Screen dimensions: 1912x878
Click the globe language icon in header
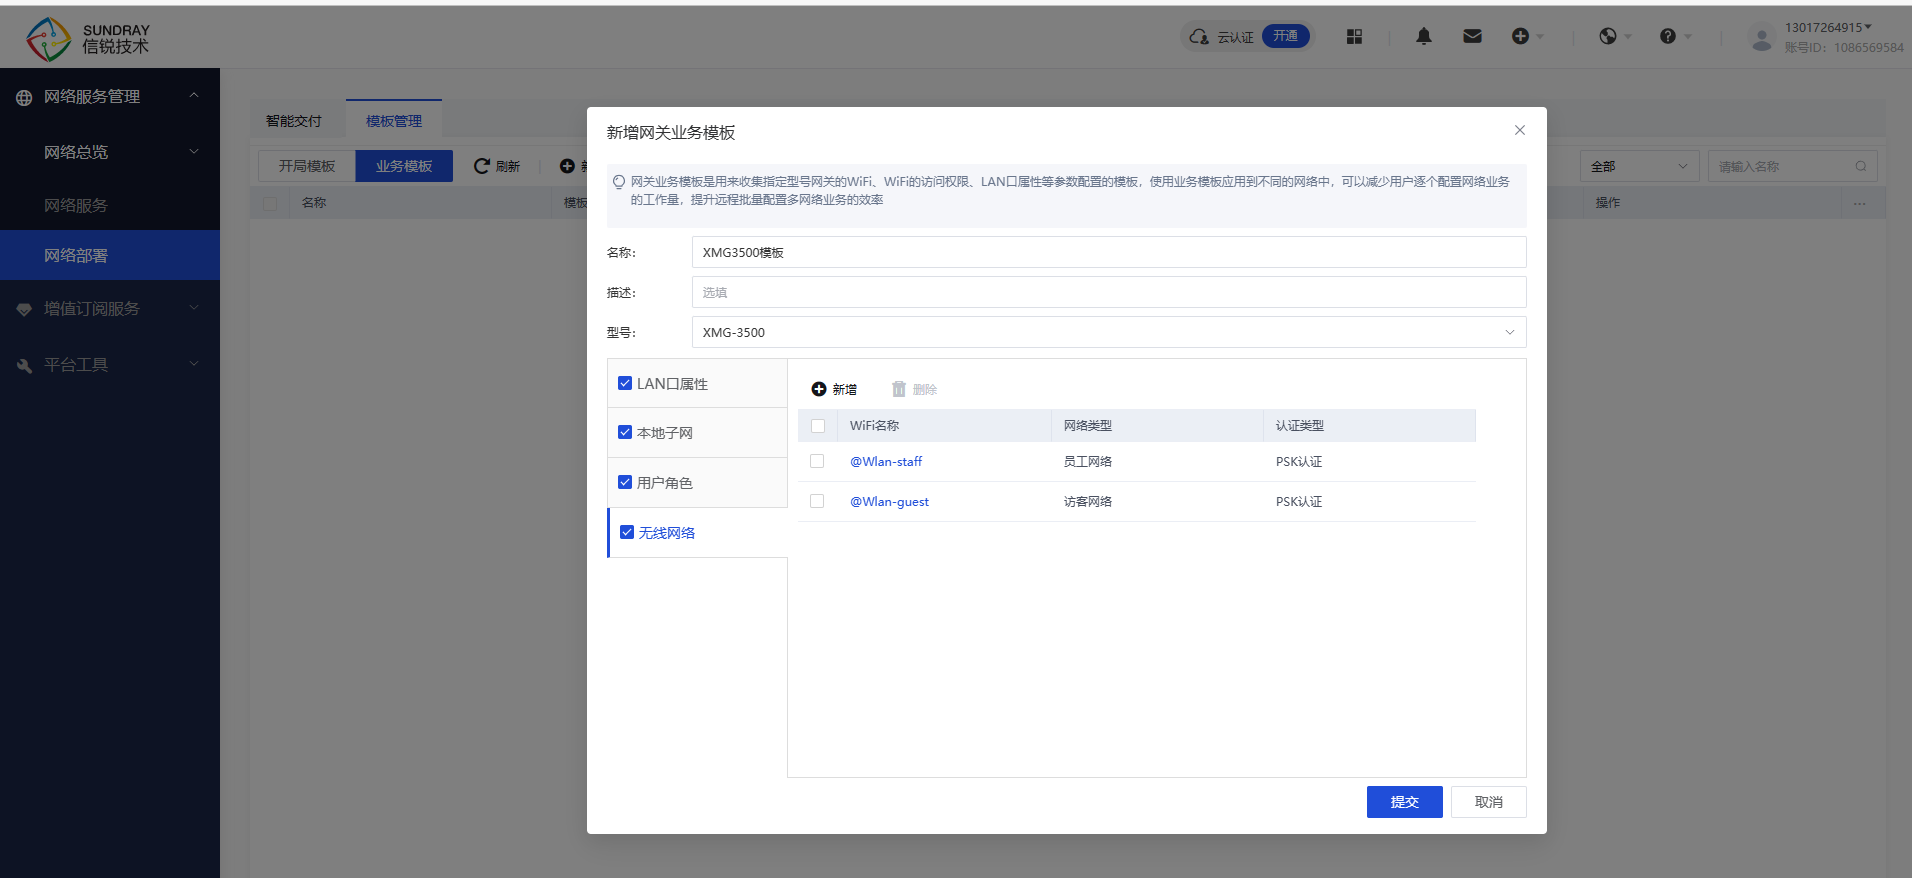(x=1607, y=36)
